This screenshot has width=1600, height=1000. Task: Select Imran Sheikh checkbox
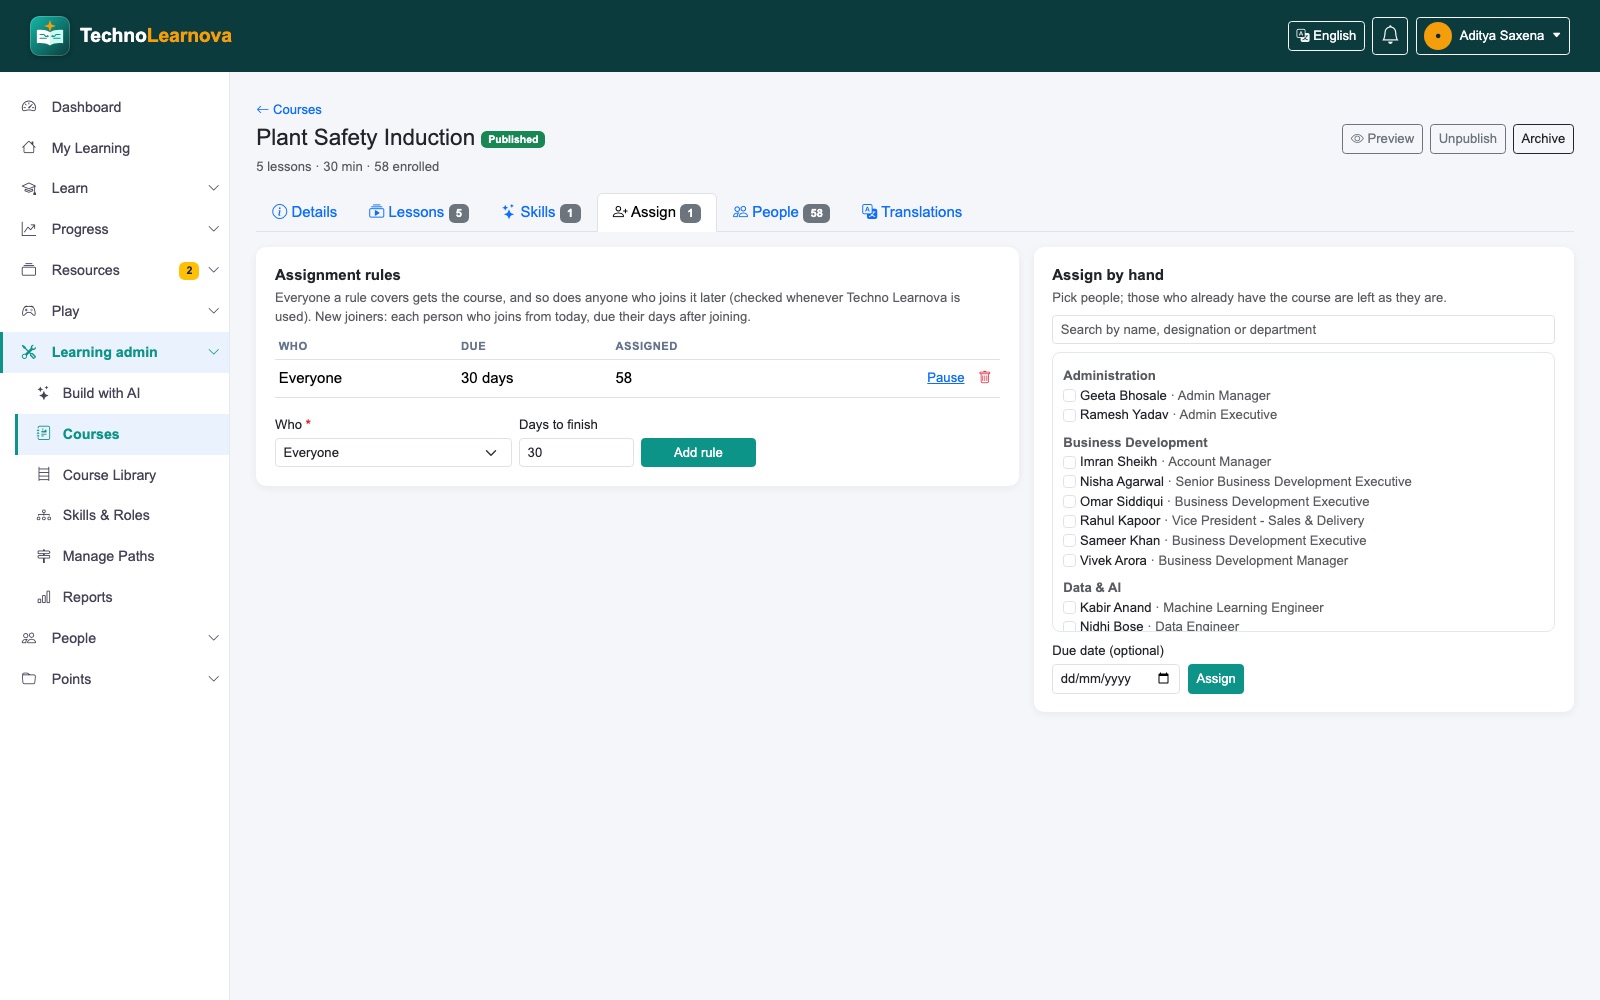[x=1069, y=462]
